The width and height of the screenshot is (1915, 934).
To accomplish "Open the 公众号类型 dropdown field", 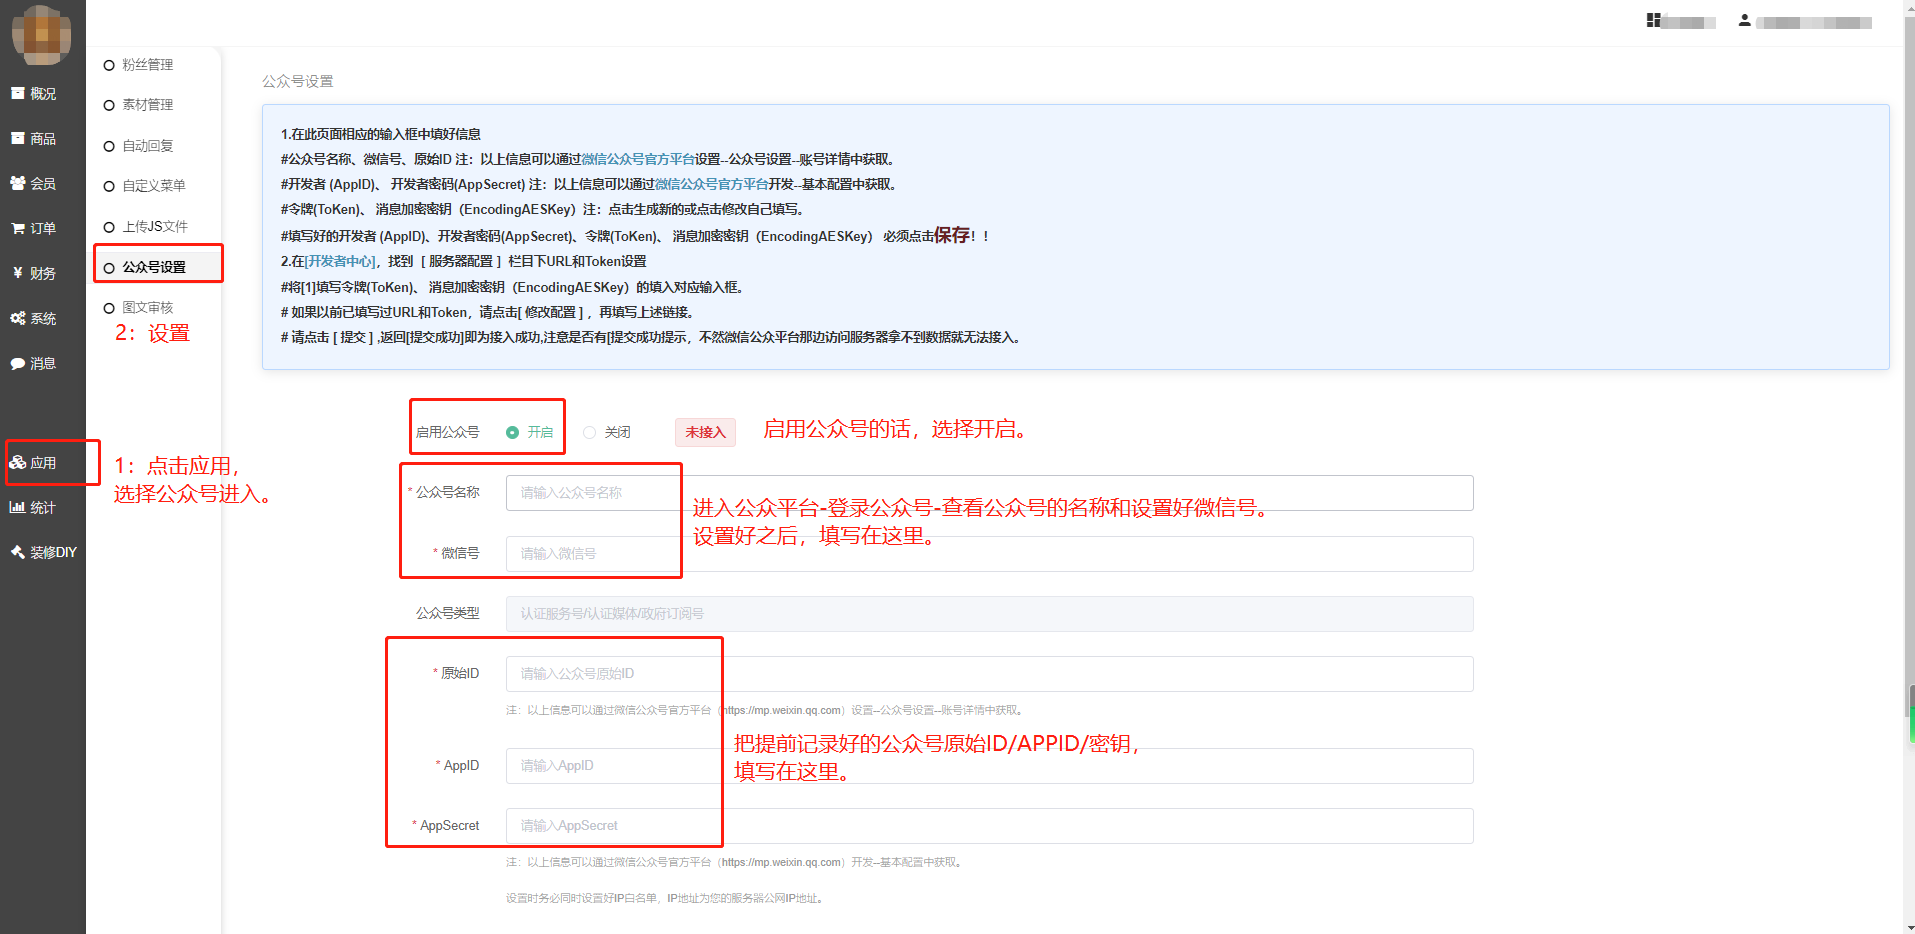I will pyautogui.click(x=988, y=613).
